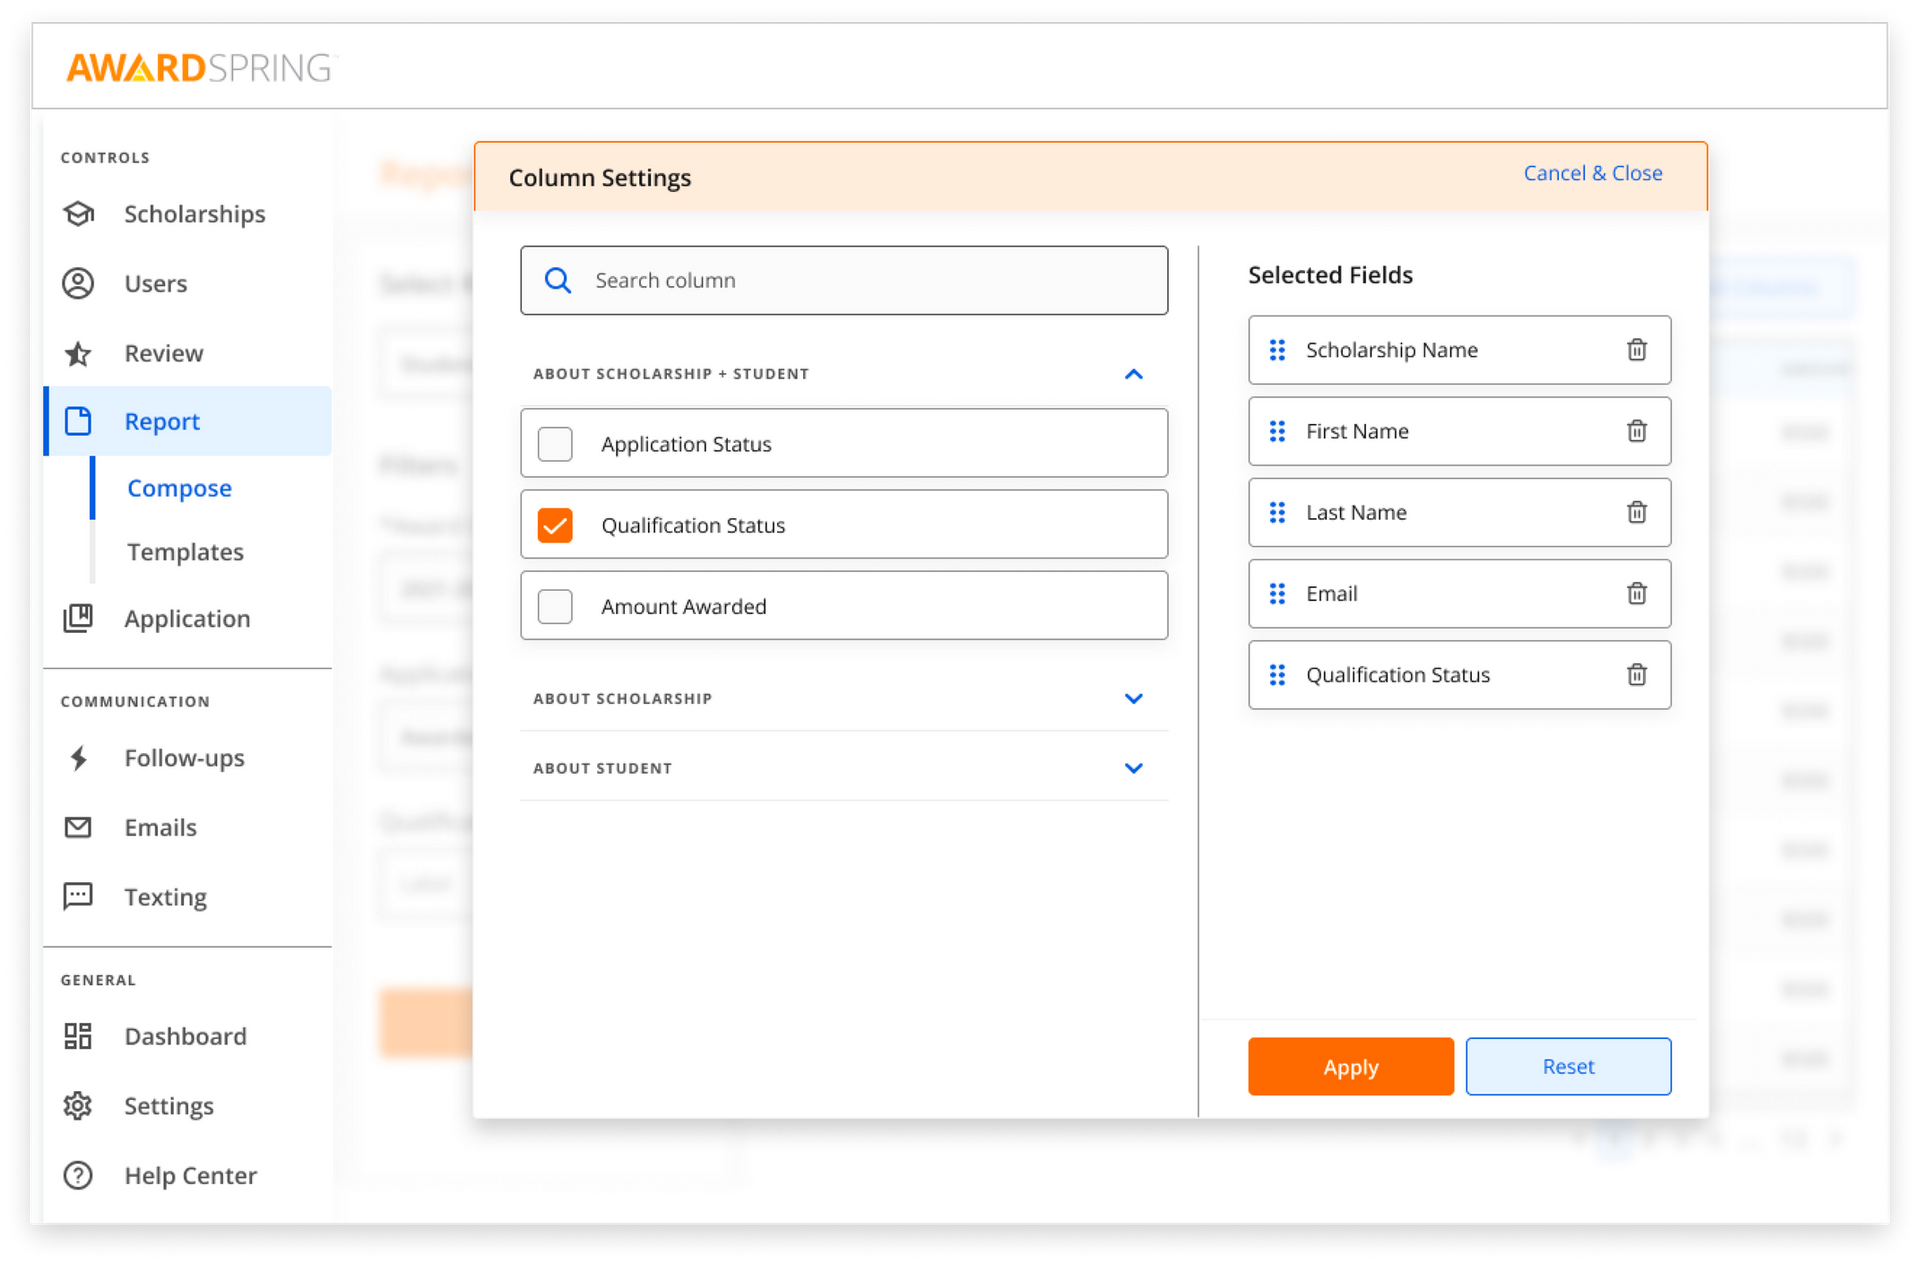
Task: Uncheck Qualification Status in column list
Action: coord(555,524)
